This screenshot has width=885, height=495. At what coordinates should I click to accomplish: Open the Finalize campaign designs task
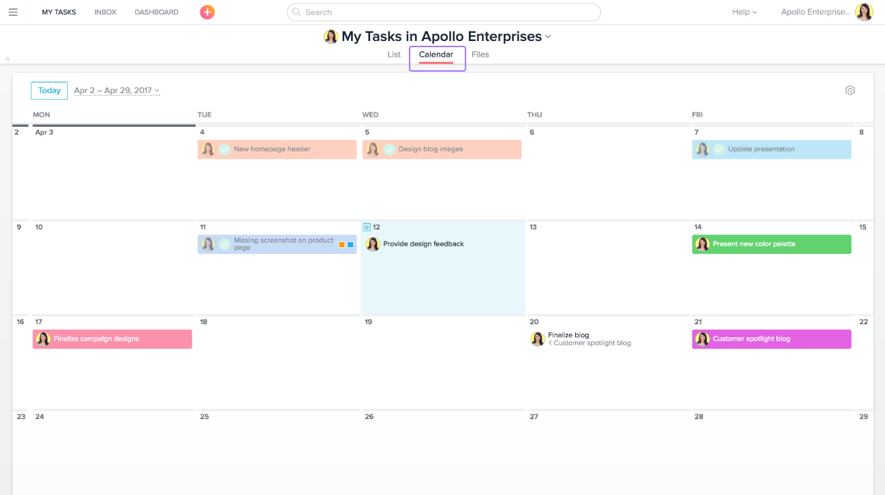pos(112,339)
